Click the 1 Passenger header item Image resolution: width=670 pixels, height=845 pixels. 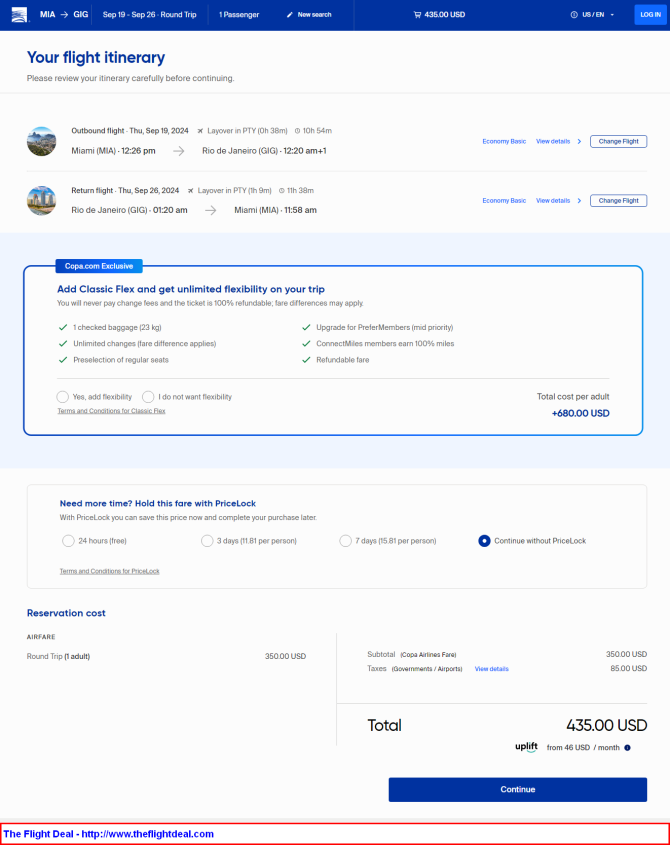239,15
